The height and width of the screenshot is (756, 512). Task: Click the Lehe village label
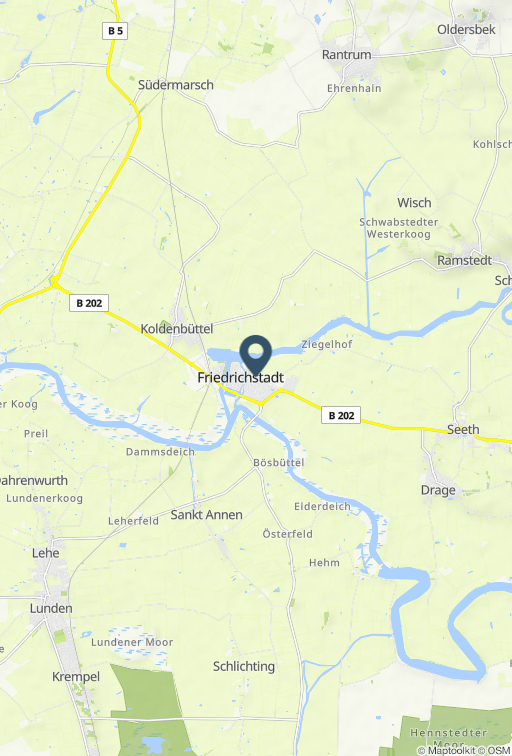(45, 553)
